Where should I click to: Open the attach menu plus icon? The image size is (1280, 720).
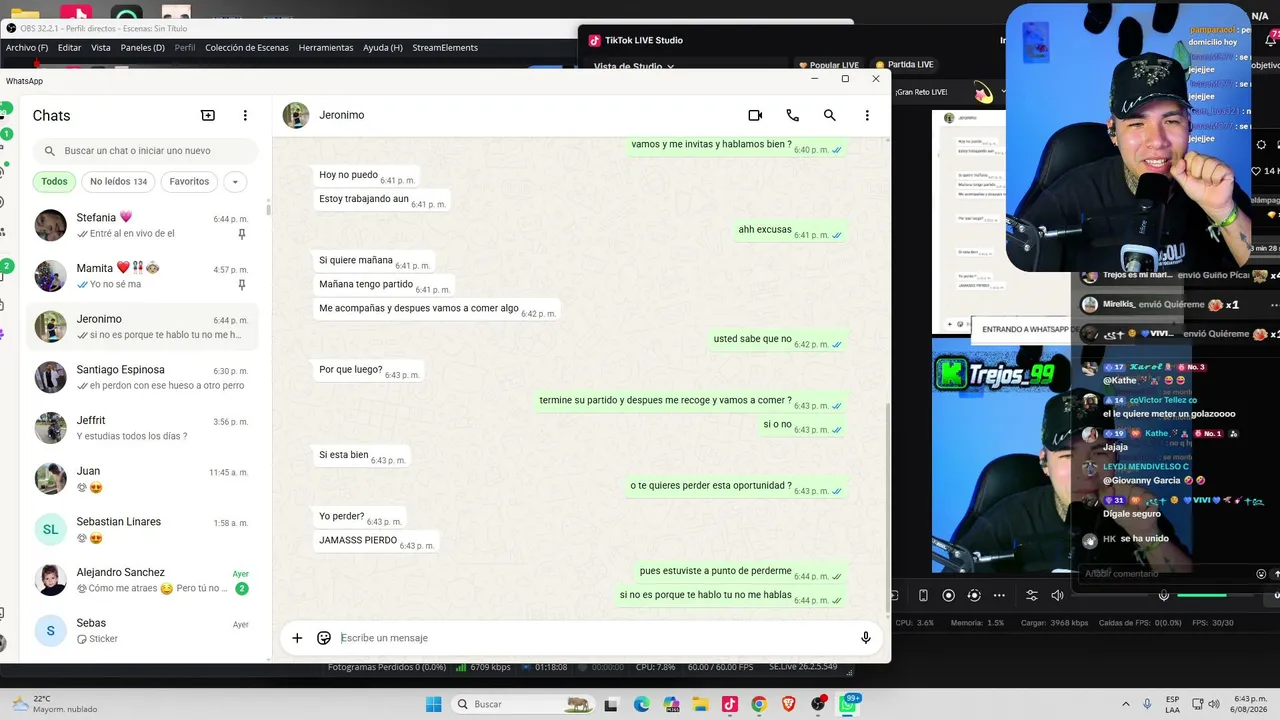(297, 638)
